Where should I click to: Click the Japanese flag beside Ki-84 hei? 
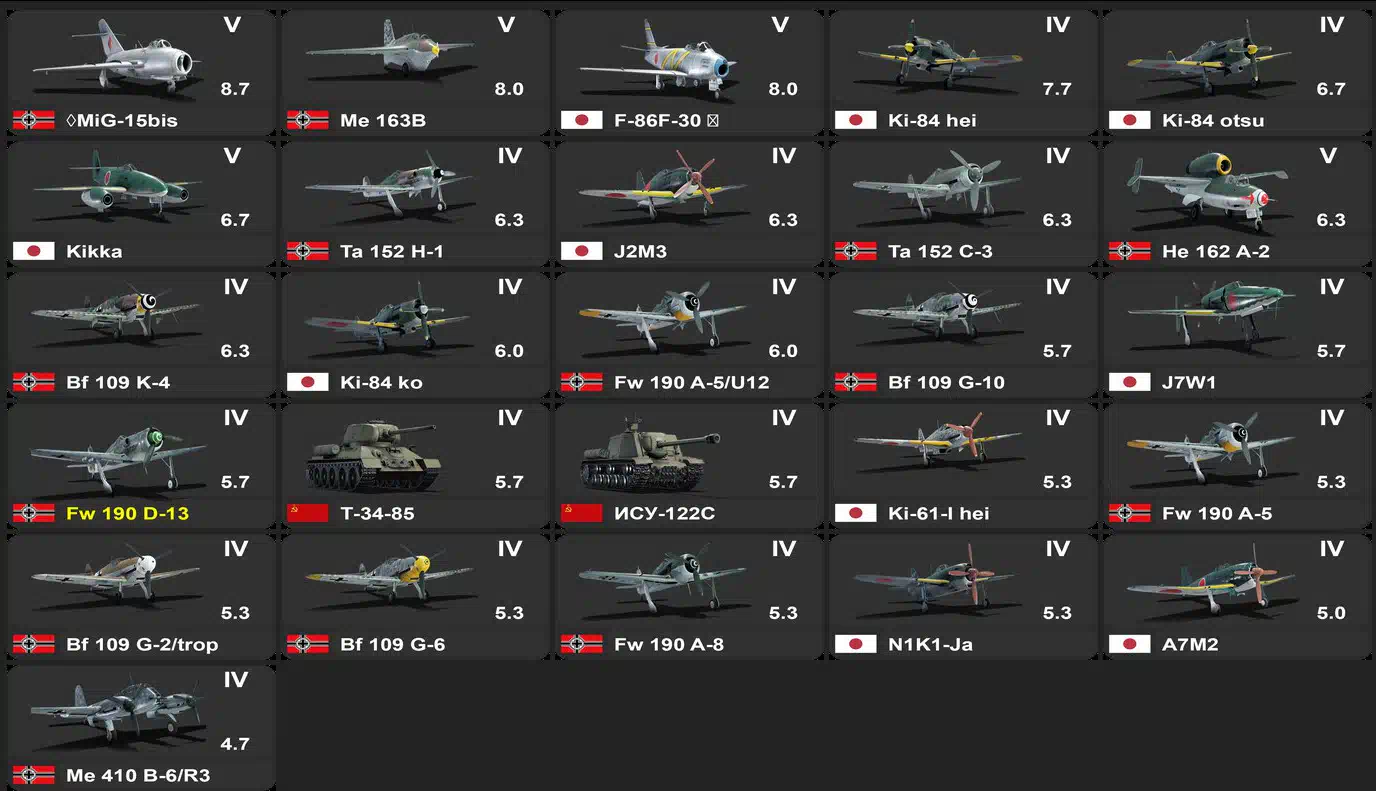click(855, 120)
